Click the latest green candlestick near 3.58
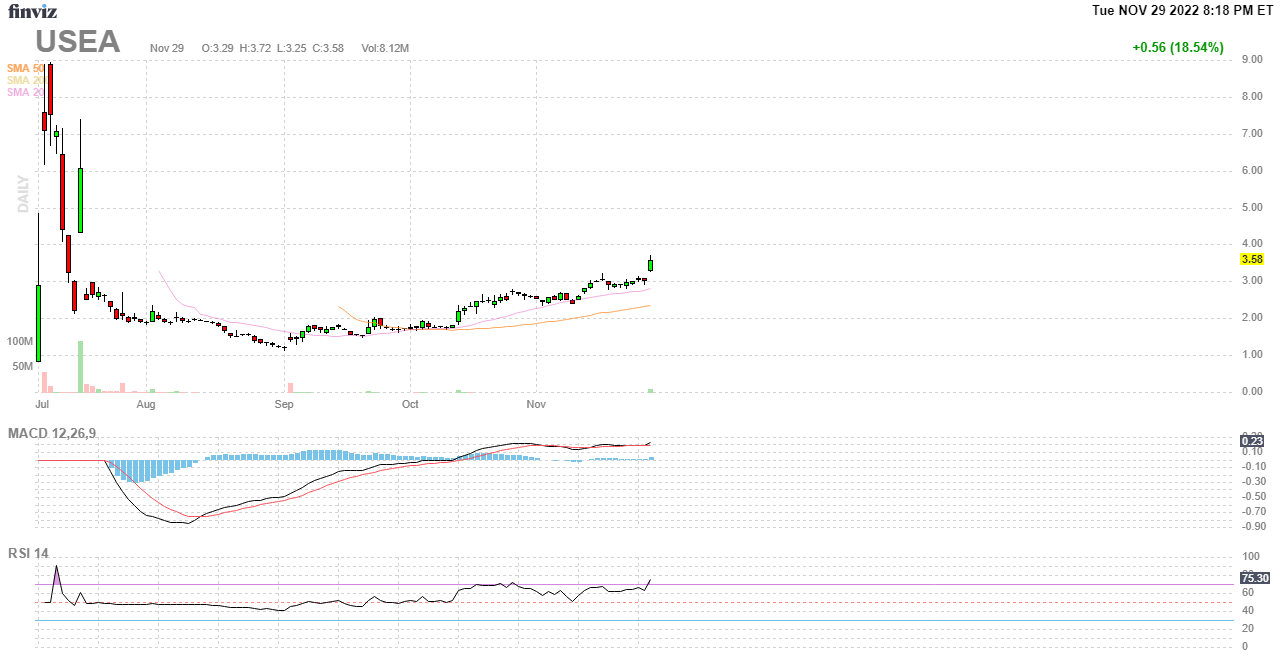The height and width of the screenshot is (662, 1282). [x=651, y=265]
